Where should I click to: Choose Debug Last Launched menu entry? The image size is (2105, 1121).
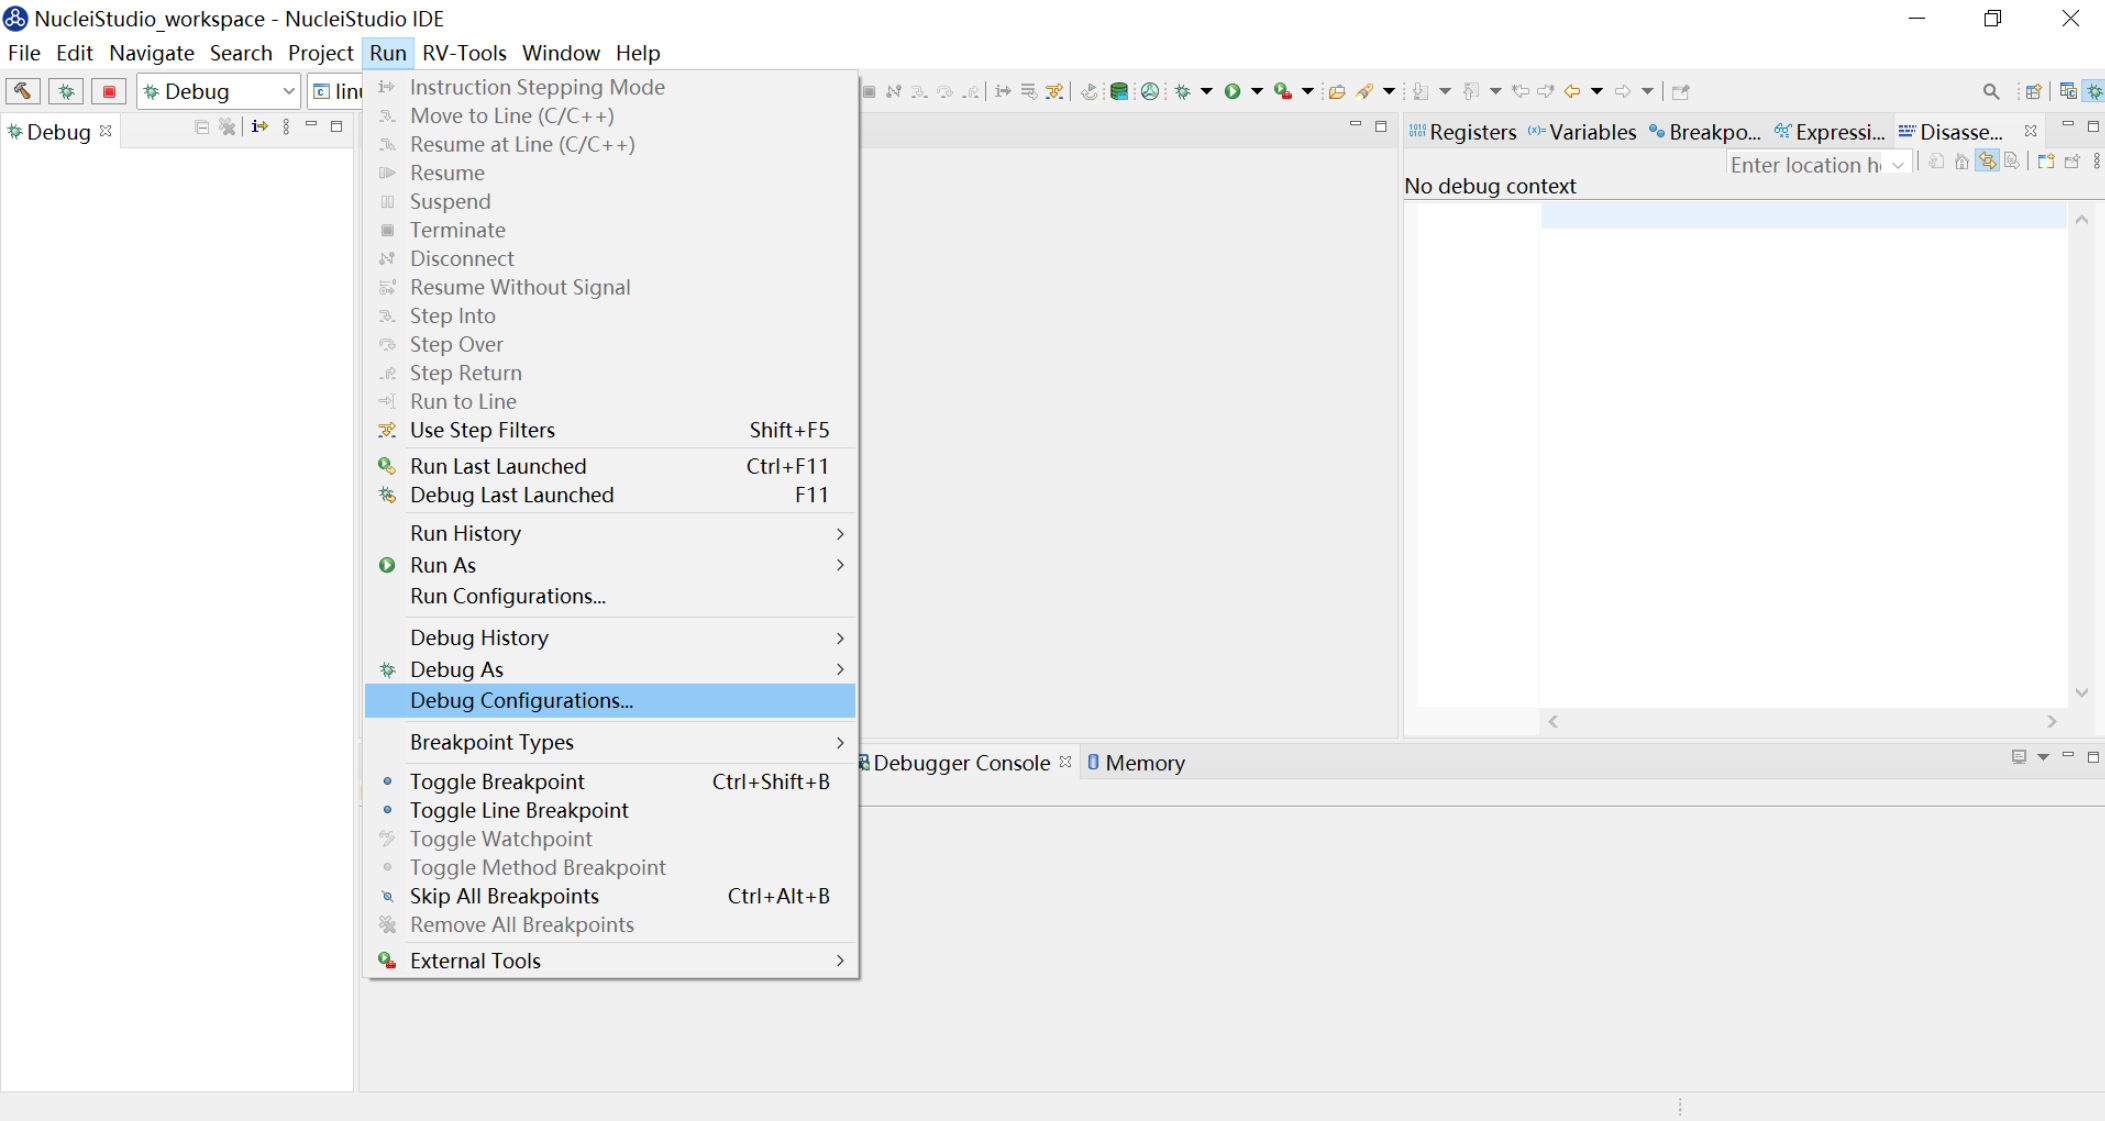click(610, 495)
